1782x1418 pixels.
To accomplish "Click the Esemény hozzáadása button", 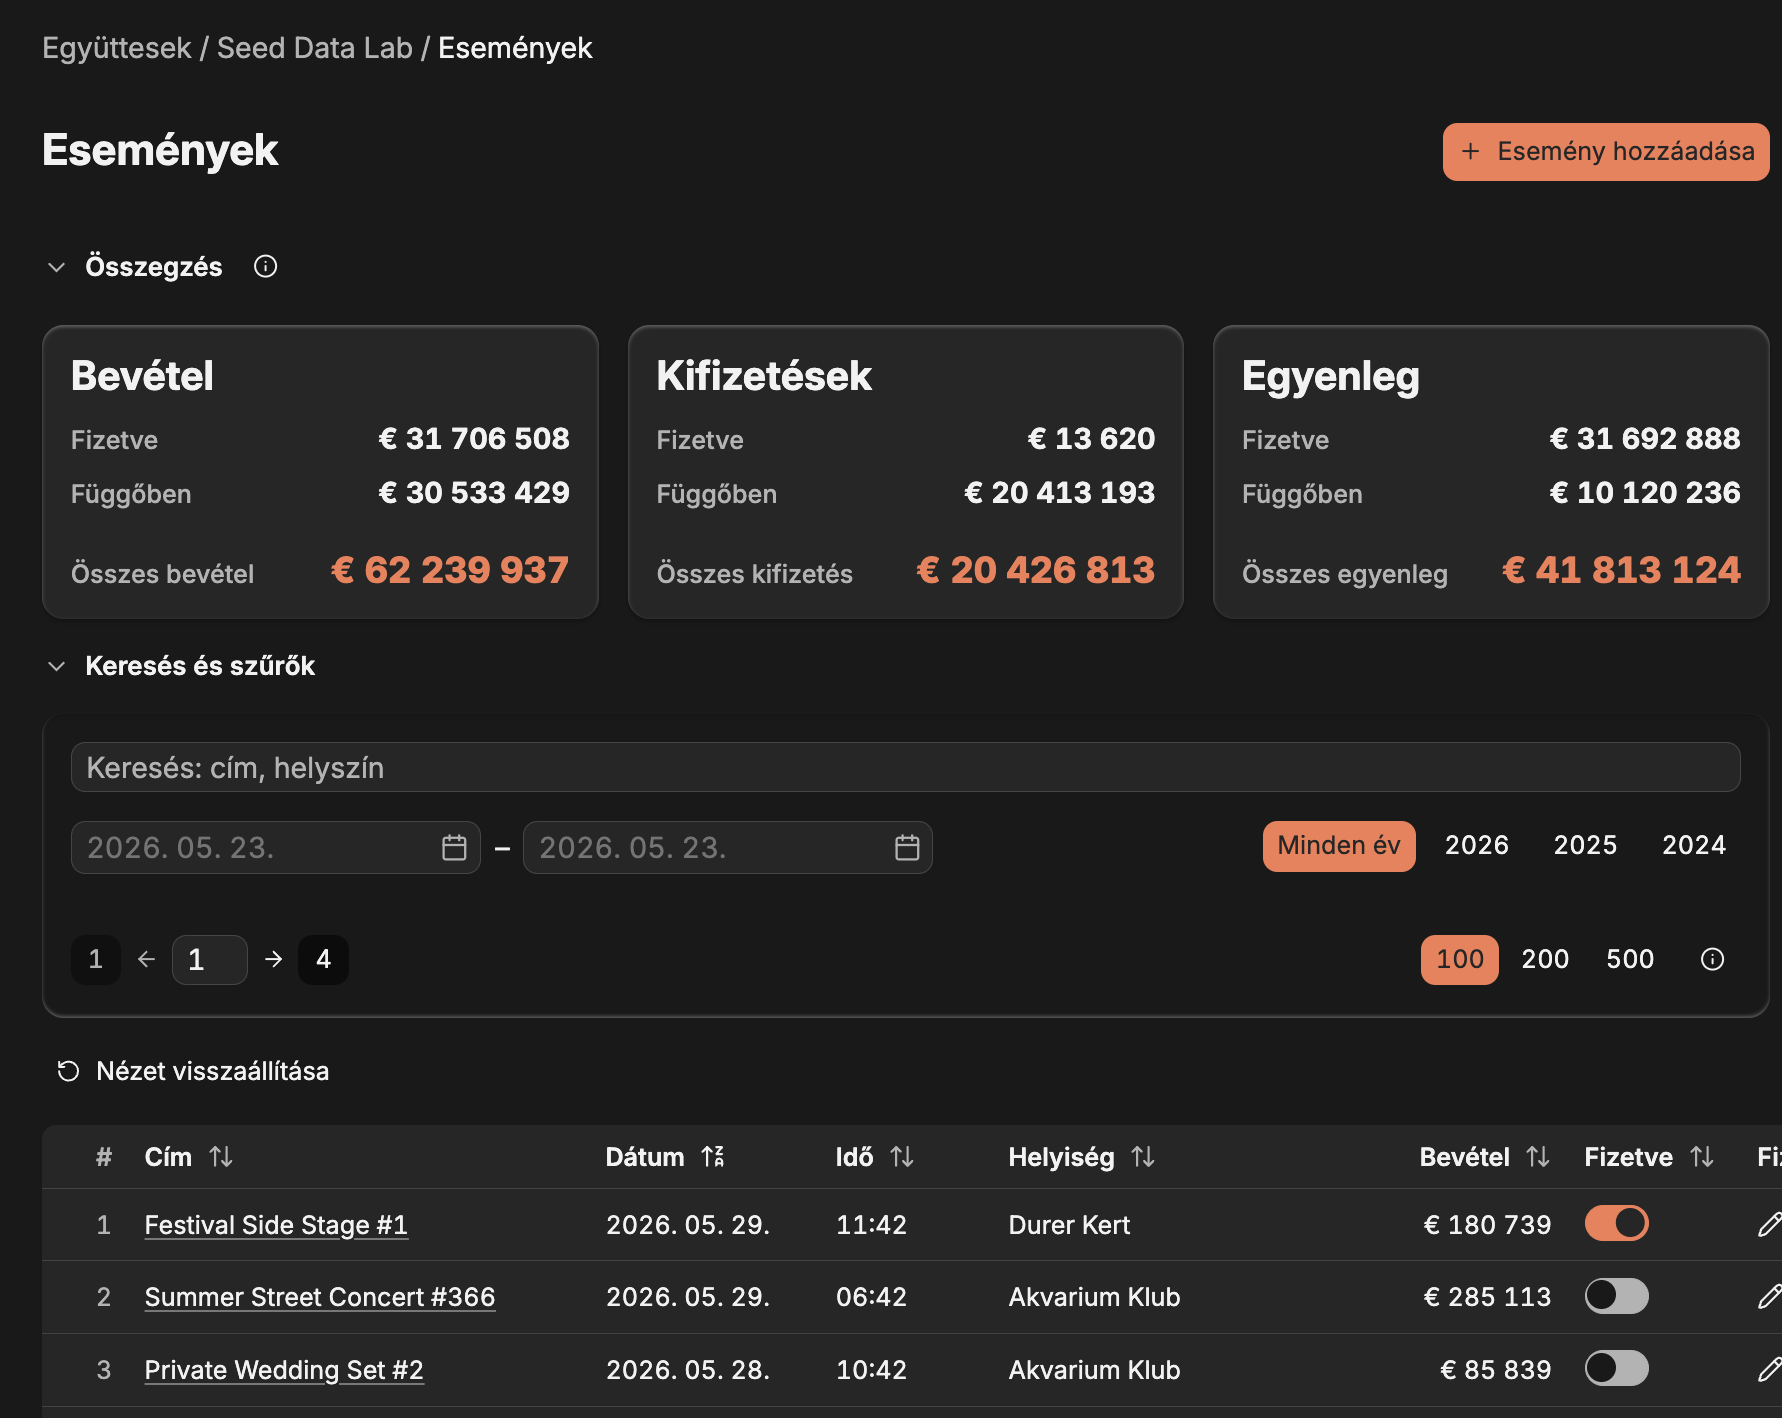I will (x=1606, y=152).
